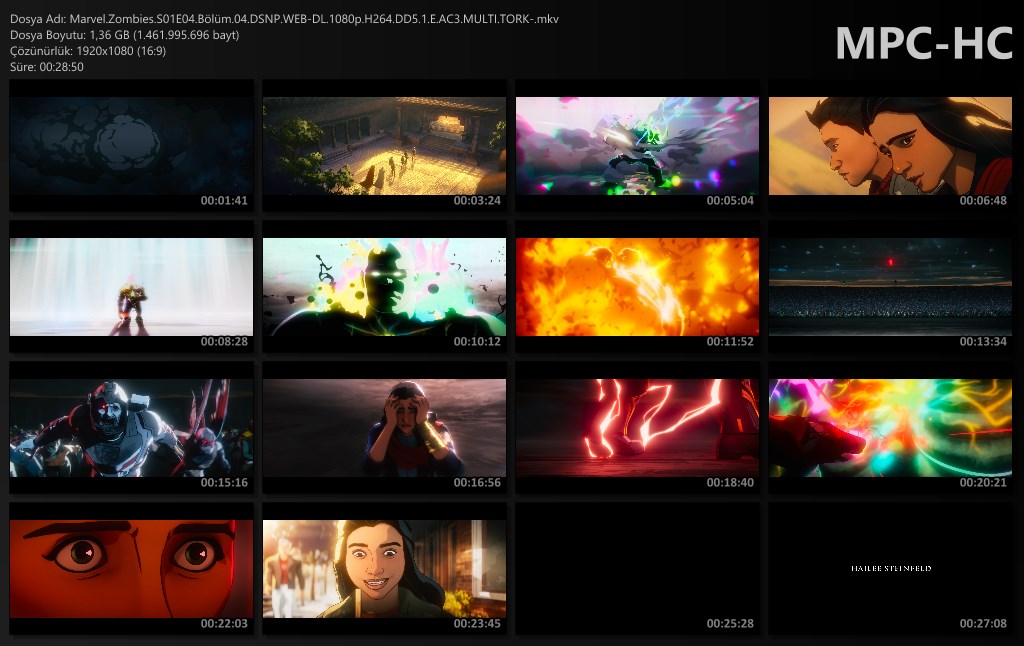This screenshot has width=1024, height=646.
Task: Open the thumbnail at 00:01:41
Action: pyautogui.click(x=132, y=145)
